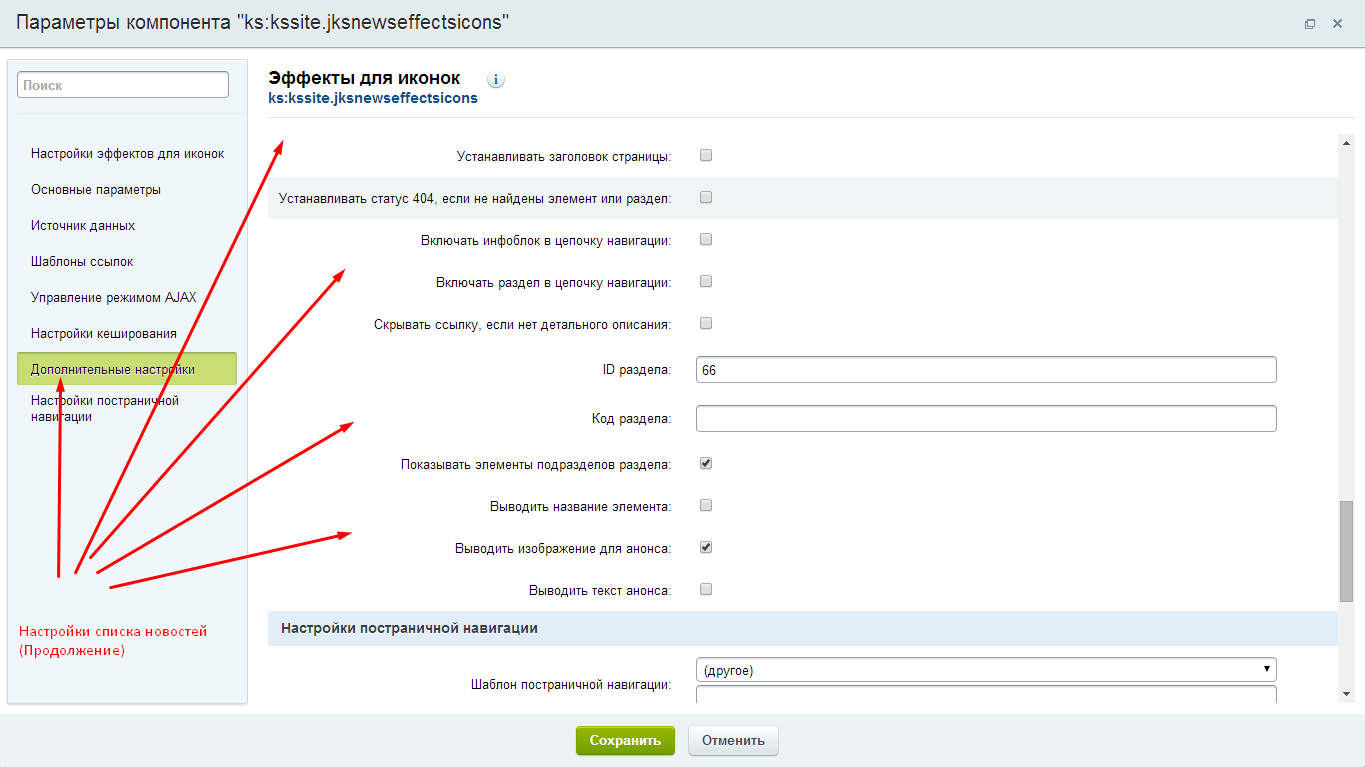
Task: Click the ks:kssite.jksnewseffectsicons component link
Action: click(x=372, y=98)
